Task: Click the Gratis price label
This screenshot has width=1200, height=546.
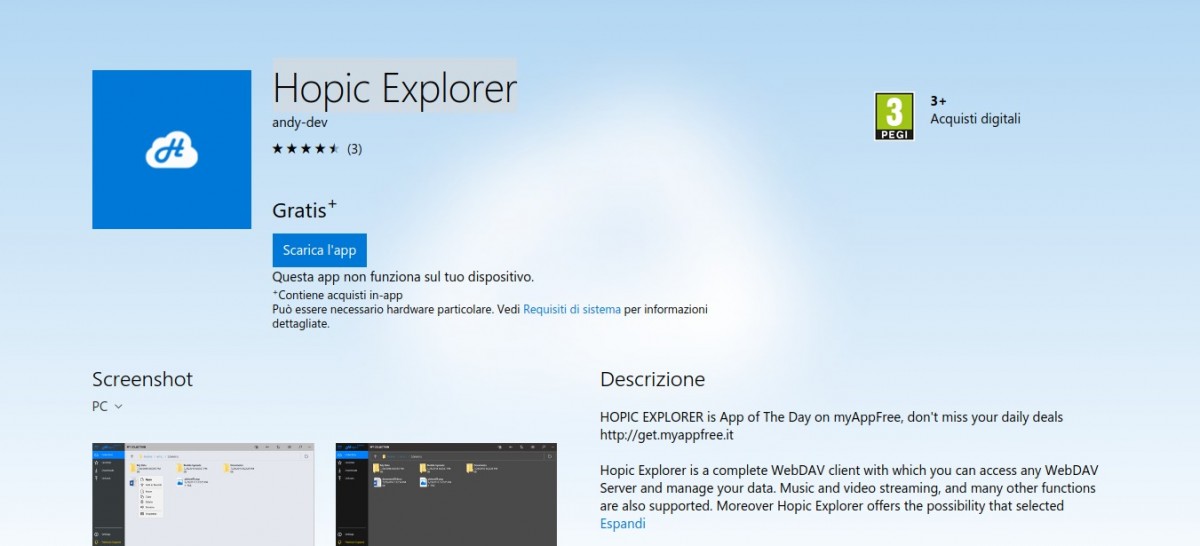Action: pos(304,210)
